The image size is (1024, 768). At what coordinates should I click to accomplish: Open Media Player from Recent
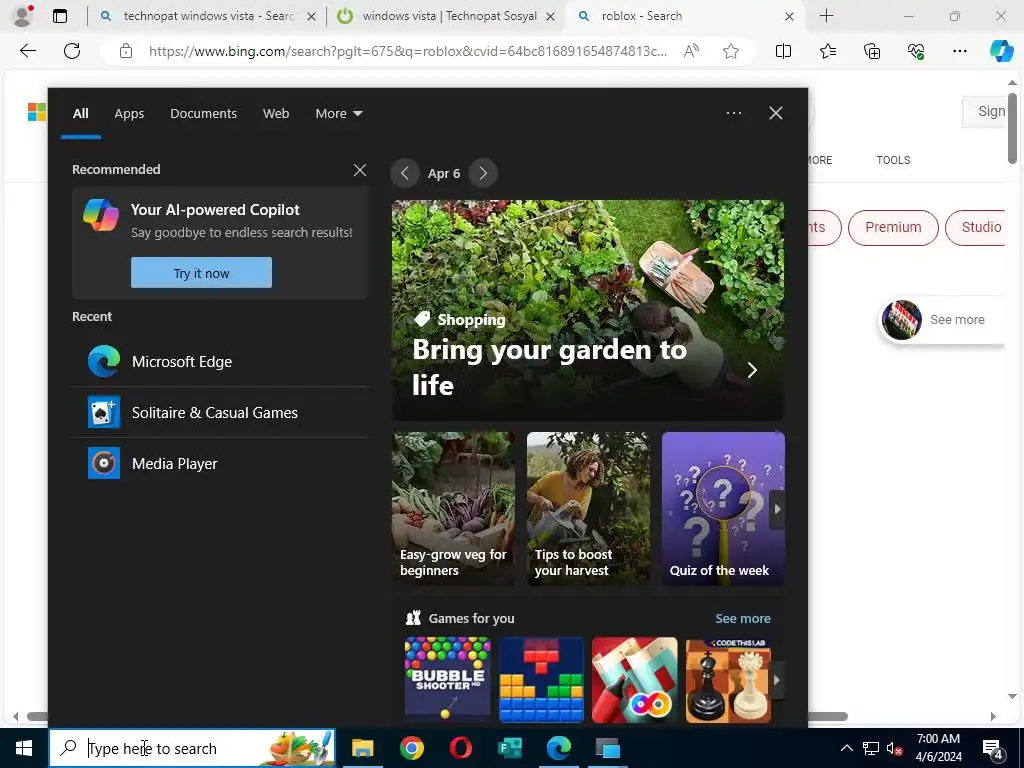point(220,463)
